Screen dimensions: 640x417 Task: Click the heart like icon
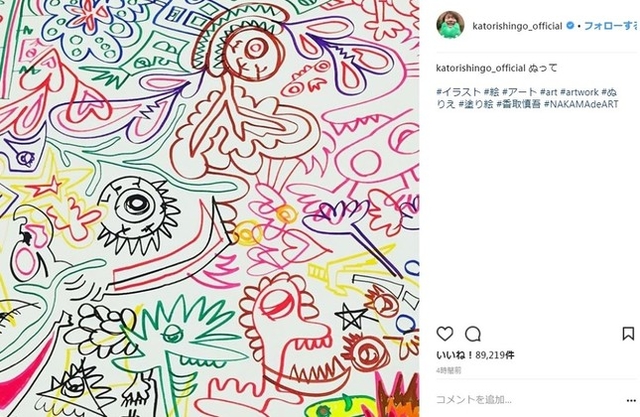[x=444, y=334]
